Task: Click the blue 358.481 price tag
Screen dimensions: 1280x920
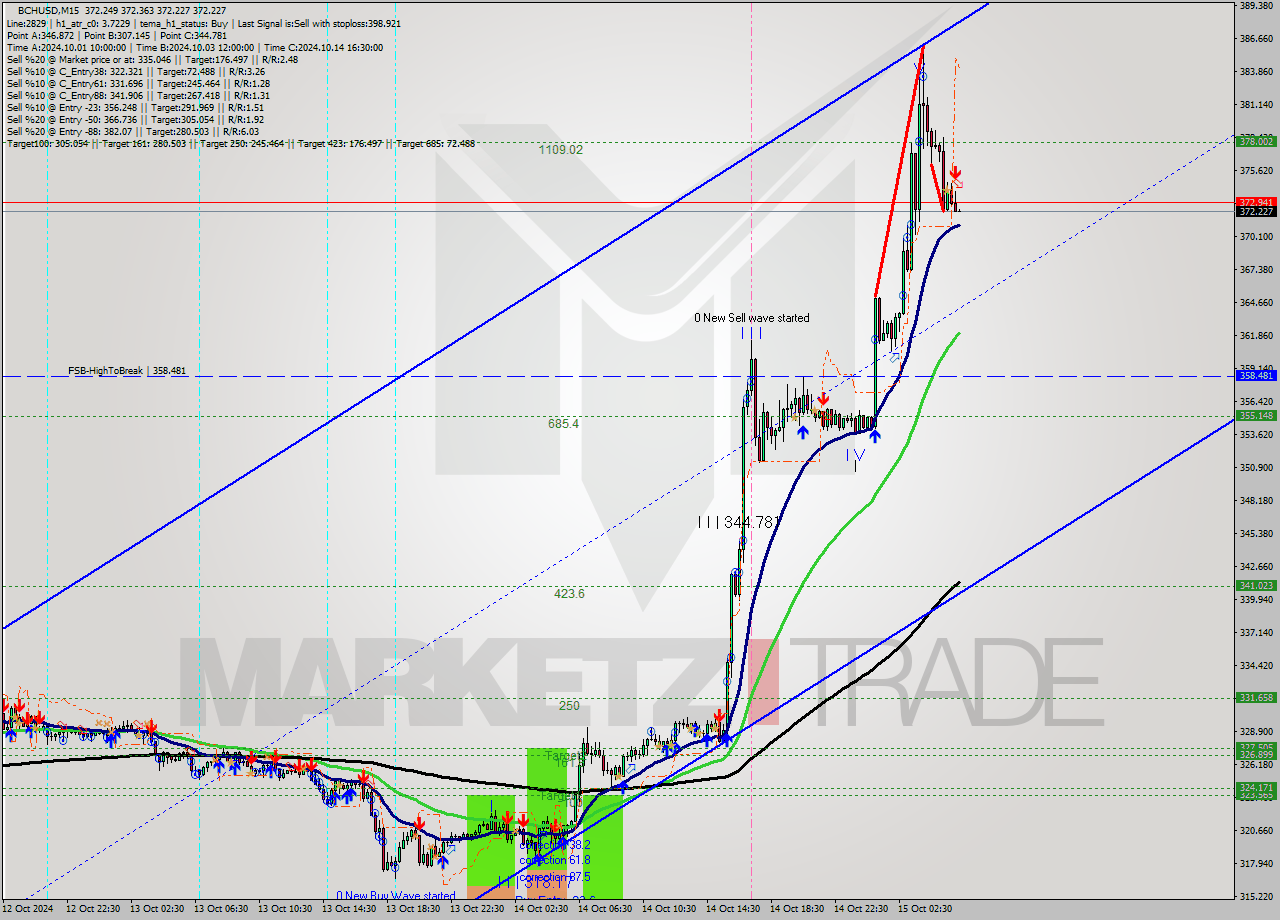Action: [x=1256, y=375]
